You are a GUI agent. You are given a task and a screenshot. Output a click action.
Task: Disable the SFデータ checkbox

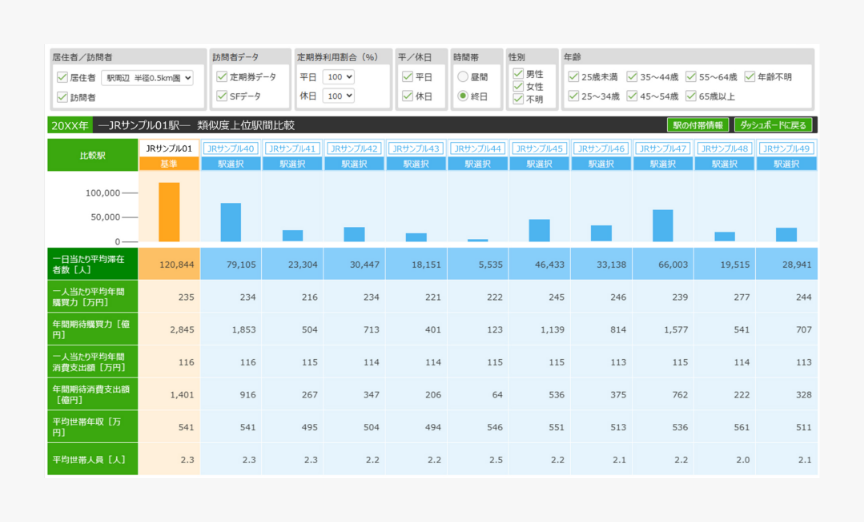click(x=222, y=96)
